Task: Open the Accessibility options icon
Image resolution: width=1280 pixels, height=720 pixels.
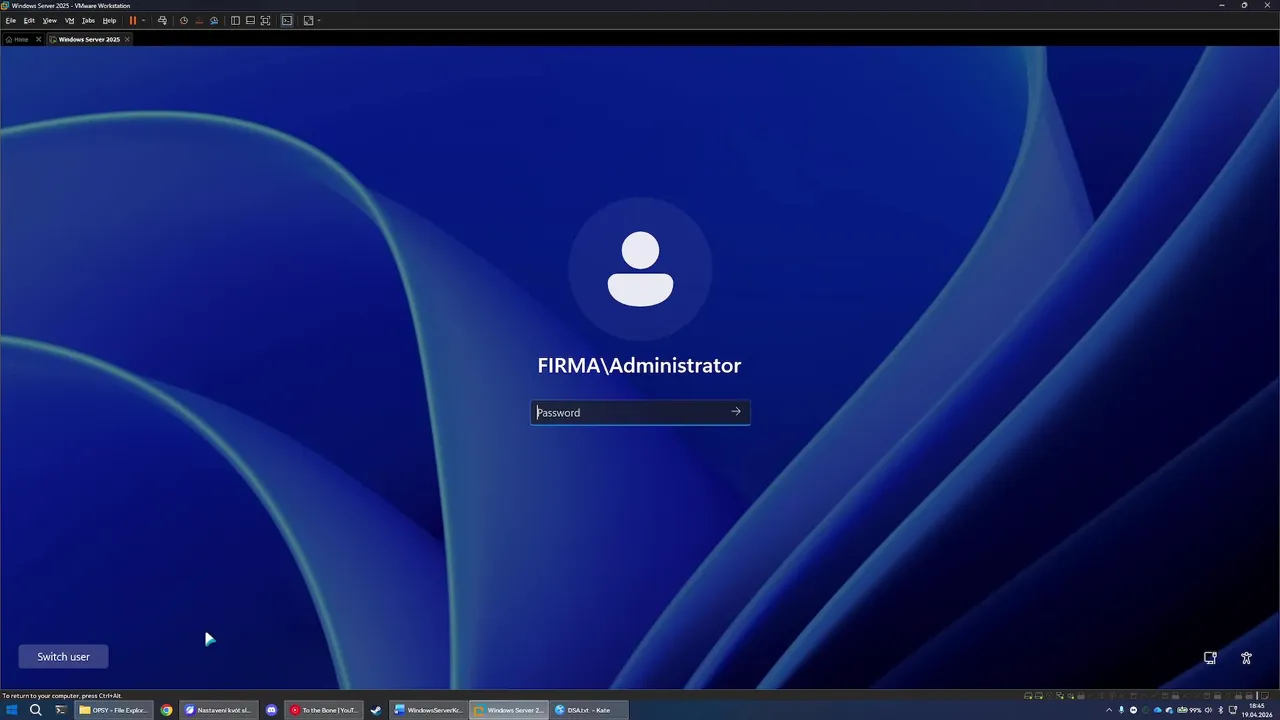Action: pos(1246,658)
